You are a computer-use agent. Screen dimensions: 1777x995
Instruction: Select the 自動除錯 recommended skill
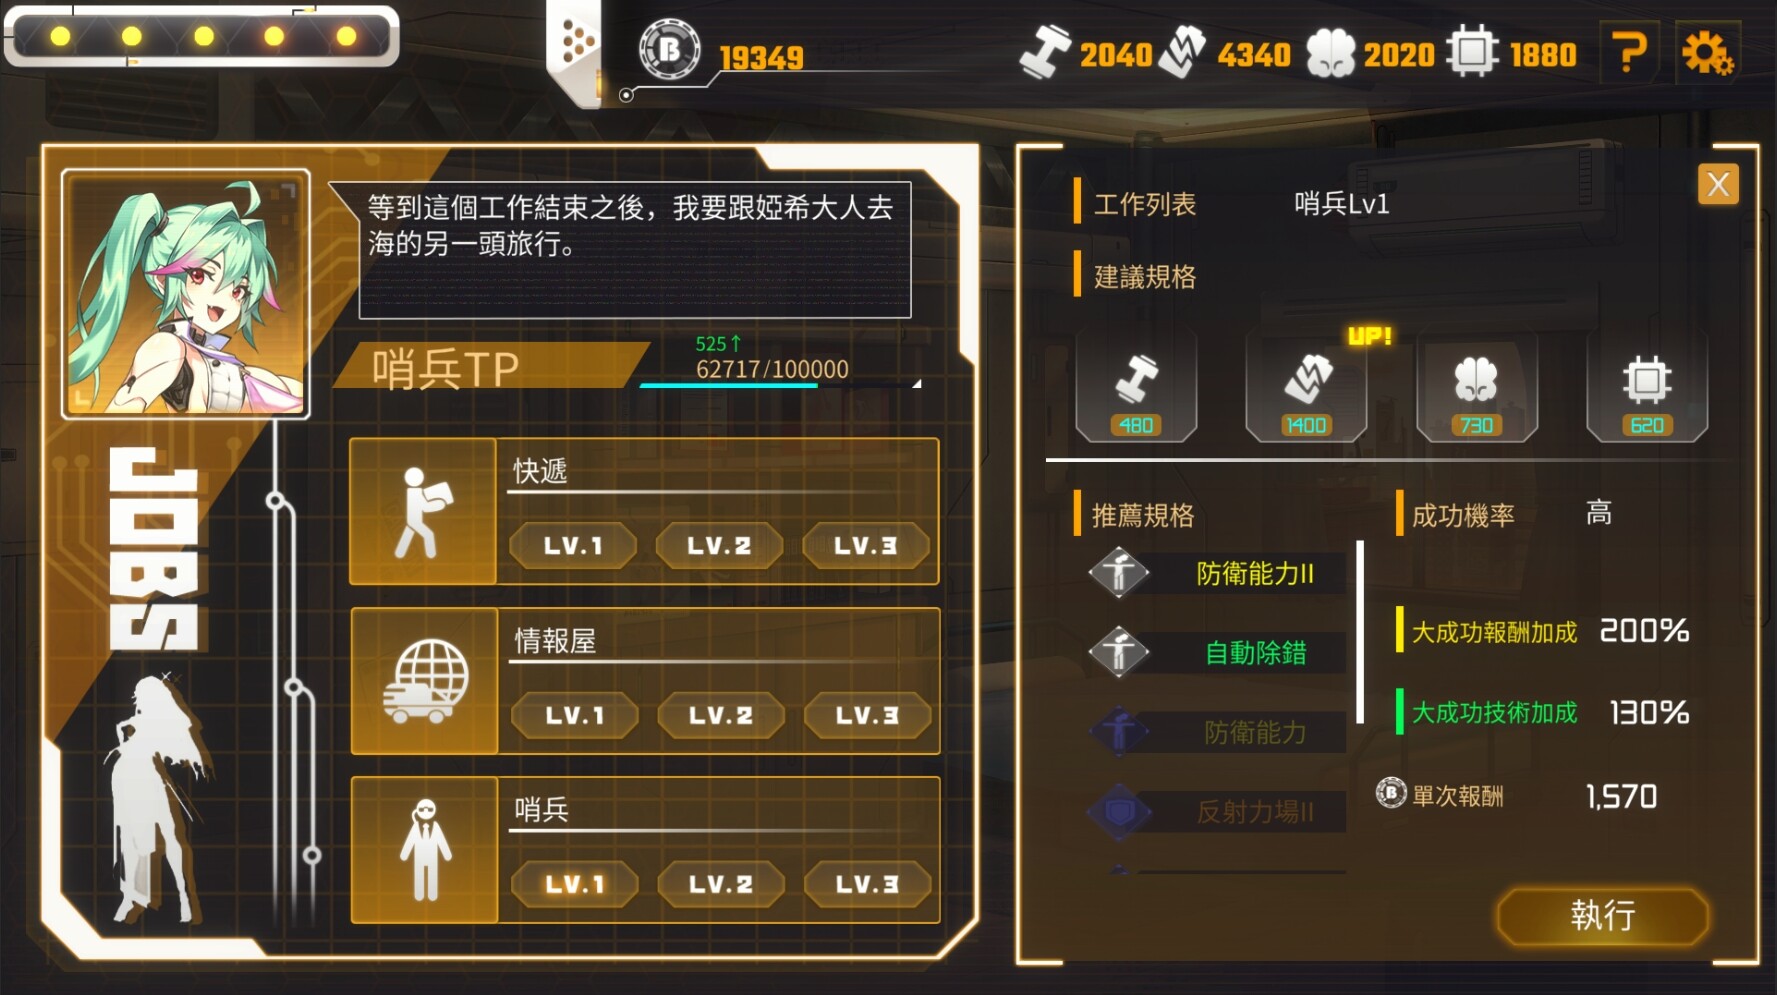click(1217, 653)
